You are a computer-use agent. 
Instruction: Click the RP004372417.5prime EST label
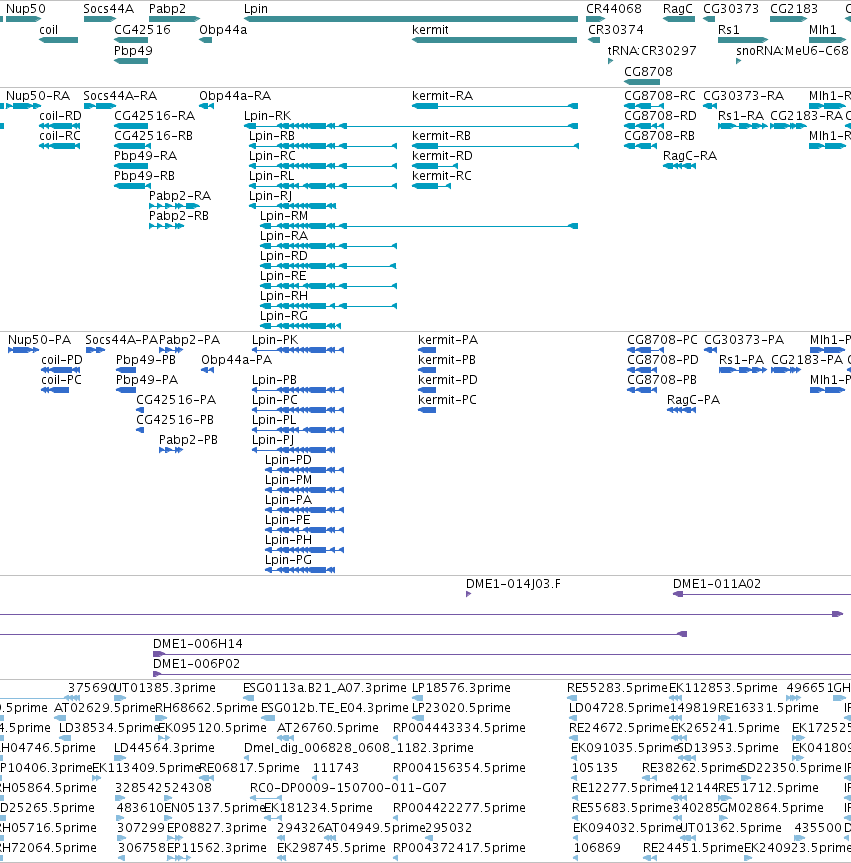pos(459,848)
